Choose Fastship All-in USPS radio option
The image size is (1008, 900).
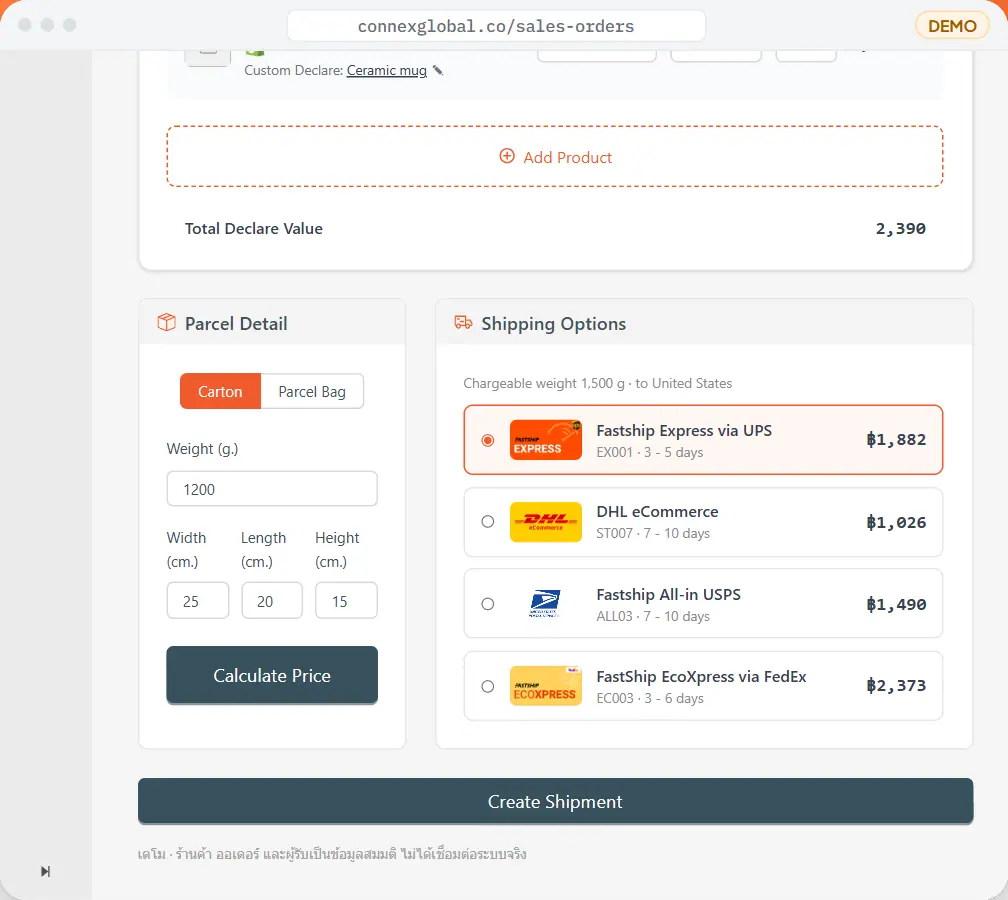[488, 604]
